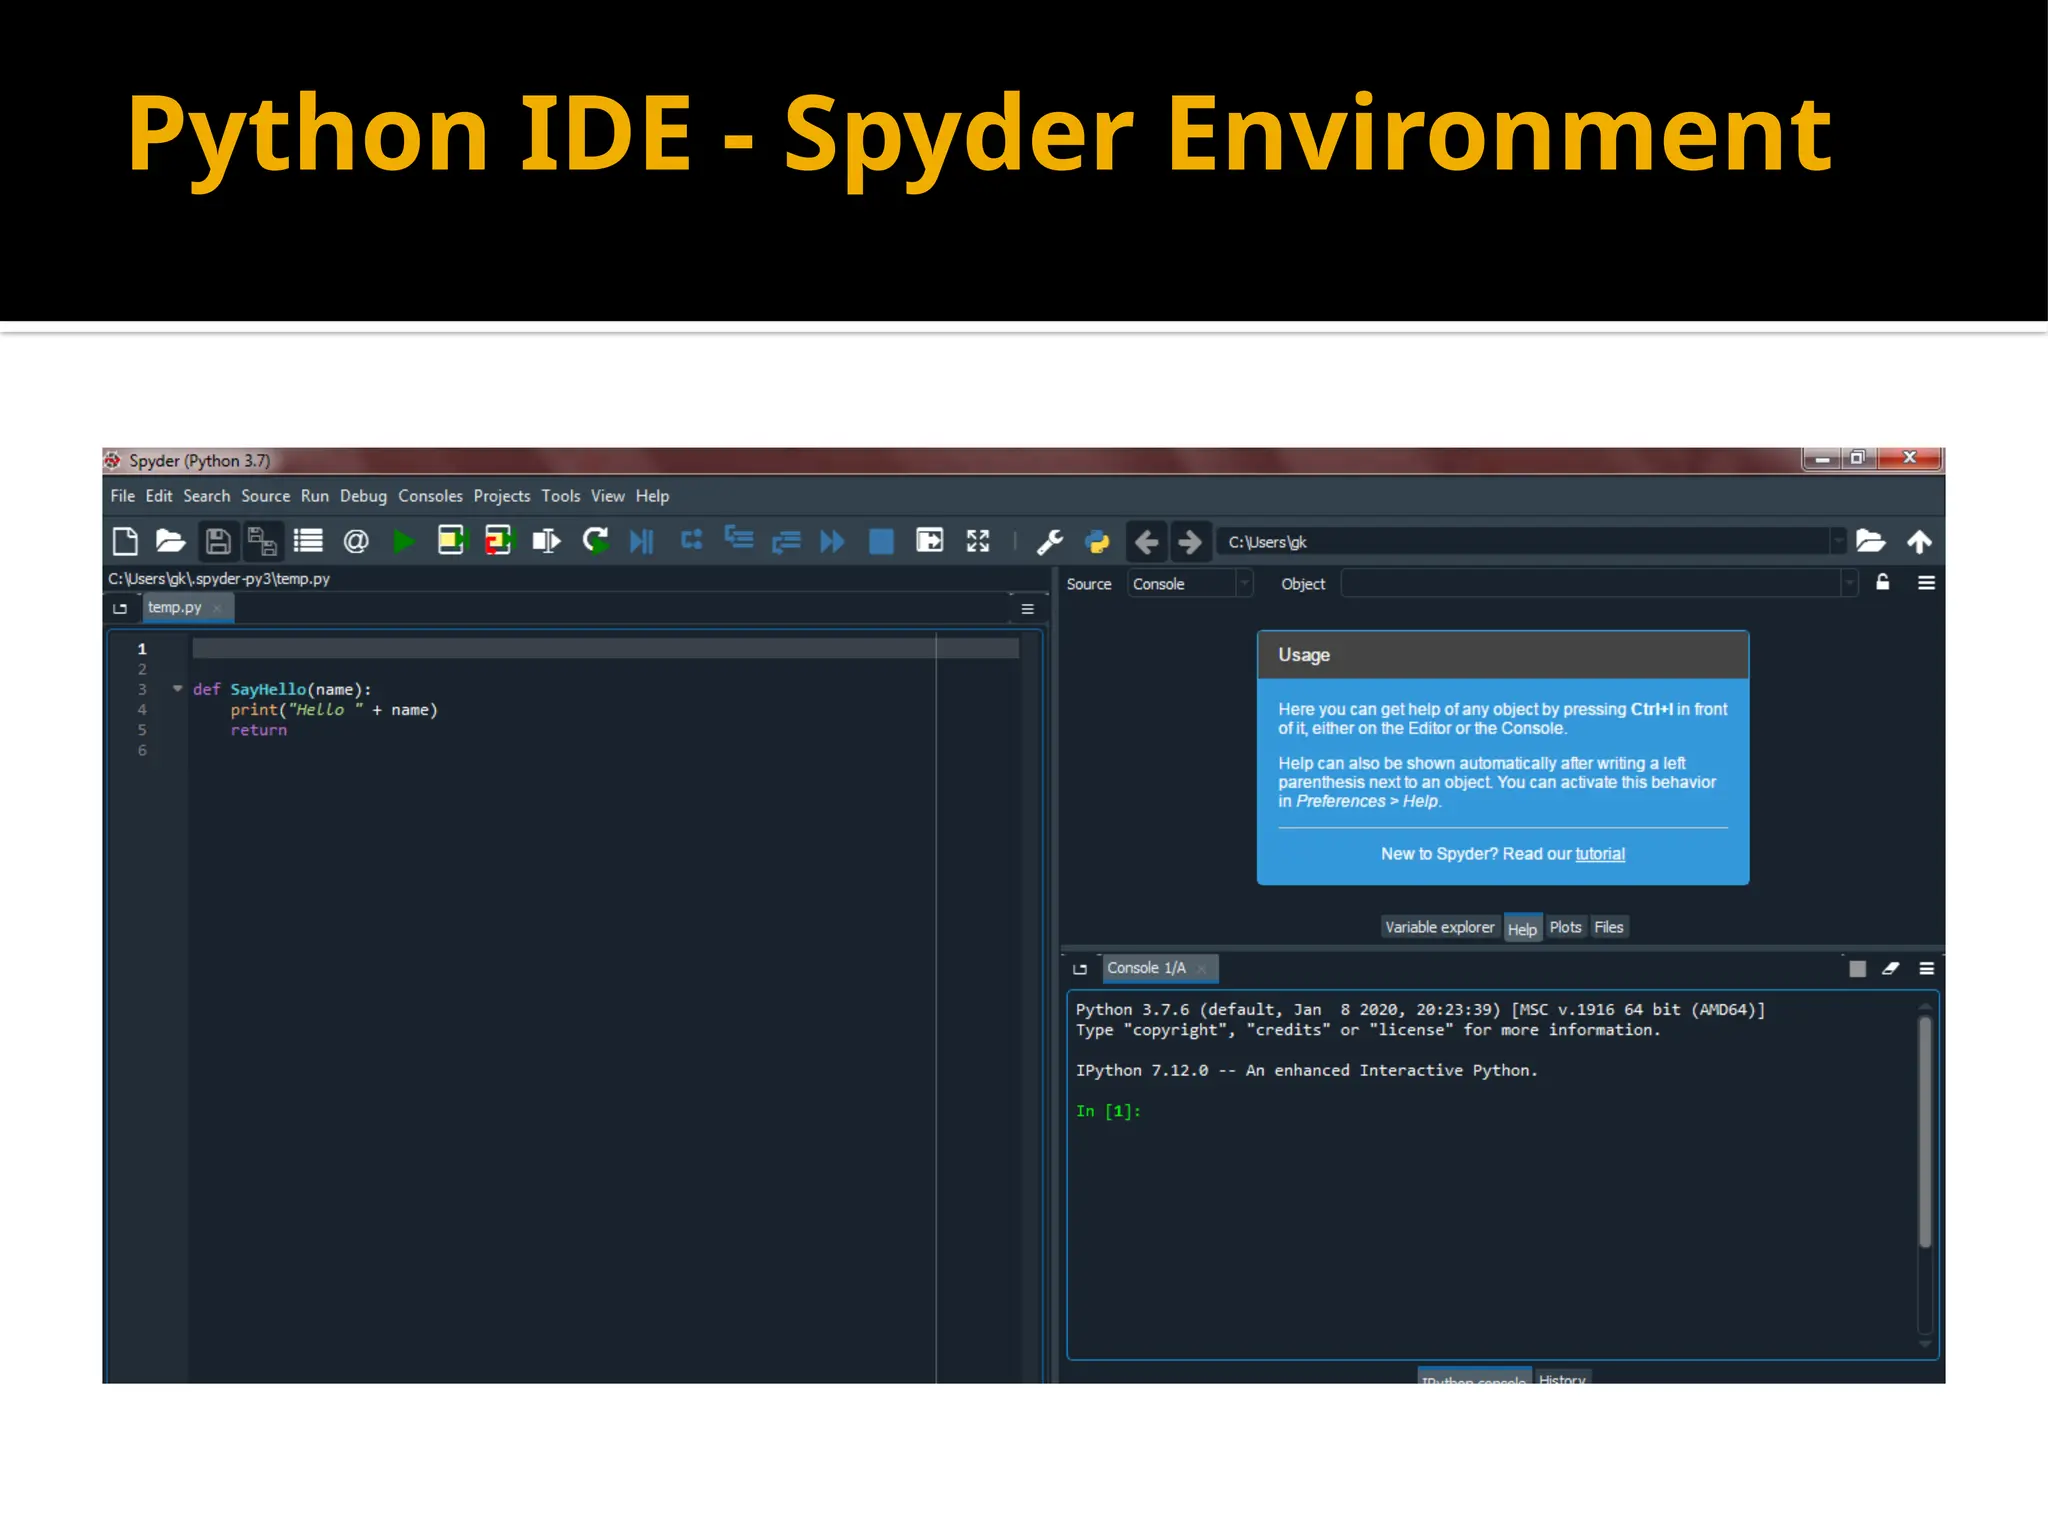
Task: Click the tutorial link in Usage box
Action: [1600, 854]
